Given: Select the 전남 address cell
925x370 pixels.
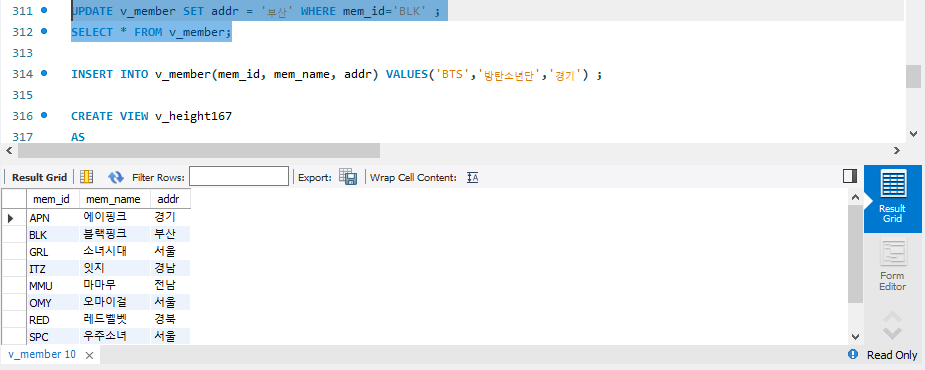Looking at the screenshot, I should (x=170, y=286).
